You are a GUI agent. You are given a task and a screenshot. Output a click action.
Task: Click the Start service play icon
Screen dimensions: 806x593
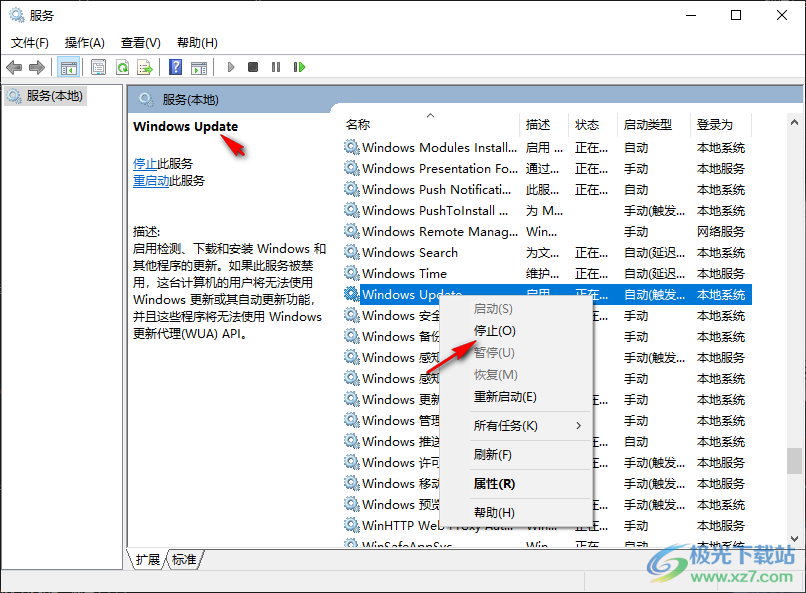click(231, 67)
